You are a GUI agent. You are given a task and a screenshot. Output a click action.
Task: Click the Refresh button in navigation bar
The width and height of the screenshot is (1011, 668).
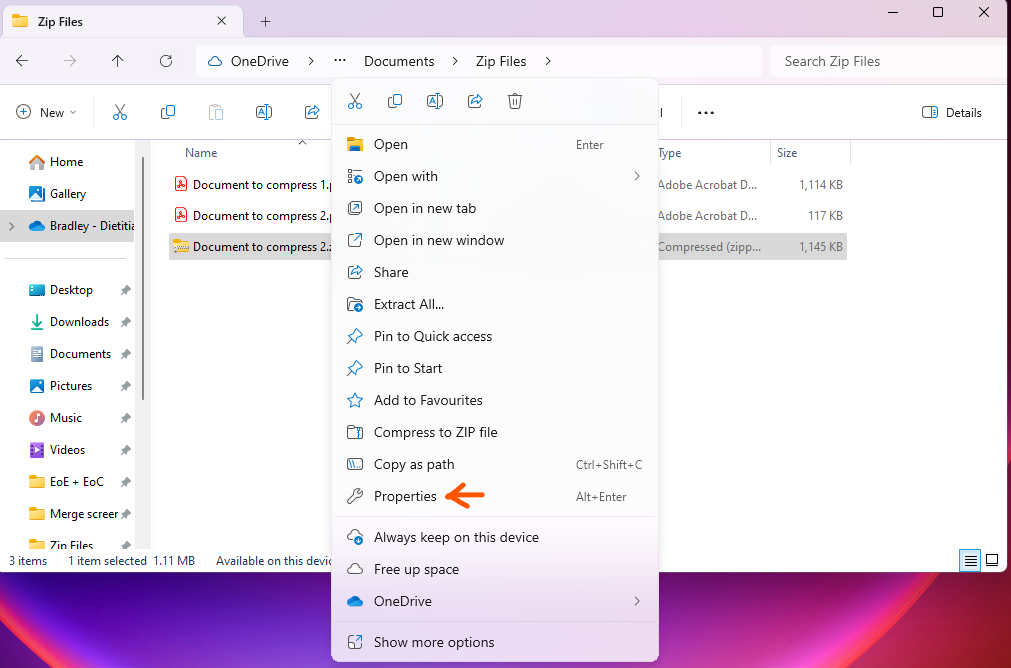coord(166,61)
